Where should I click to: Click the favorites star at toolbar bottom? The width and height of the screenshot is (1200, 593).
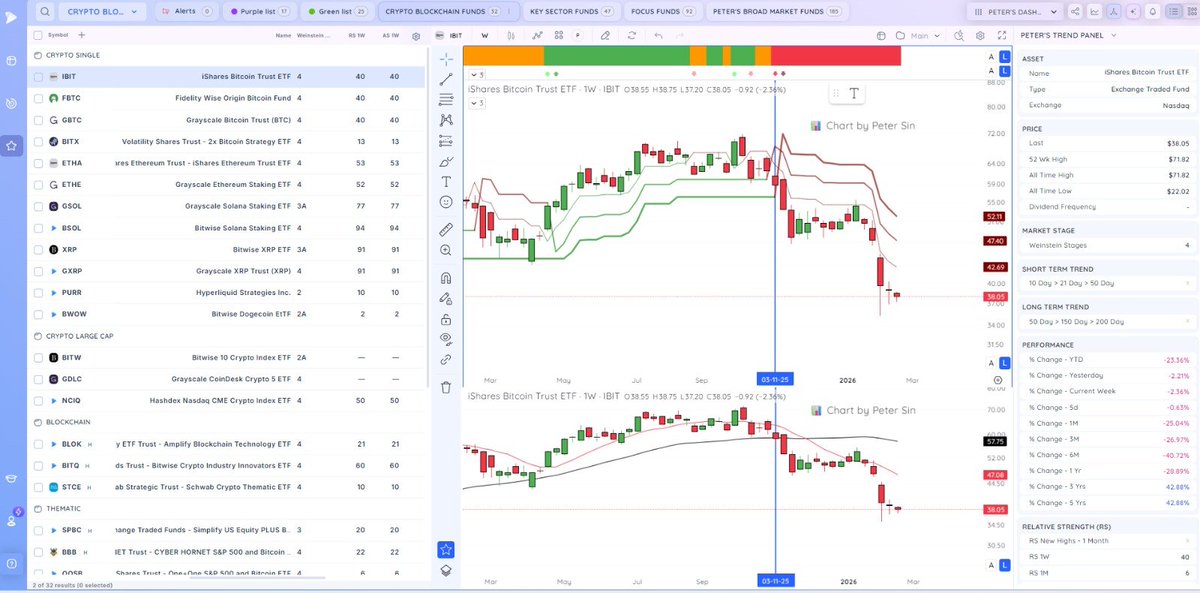446,549
